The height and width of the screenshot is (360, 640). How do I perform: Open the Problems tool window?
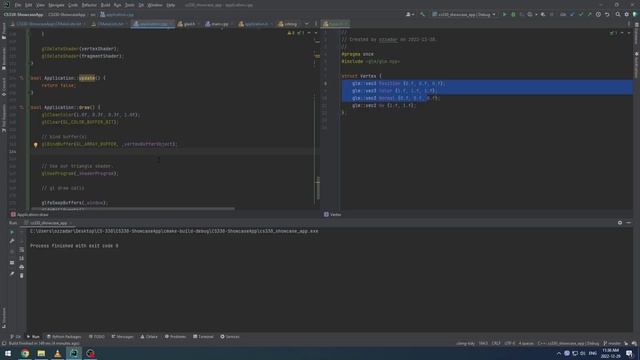(x=175, y=337)
